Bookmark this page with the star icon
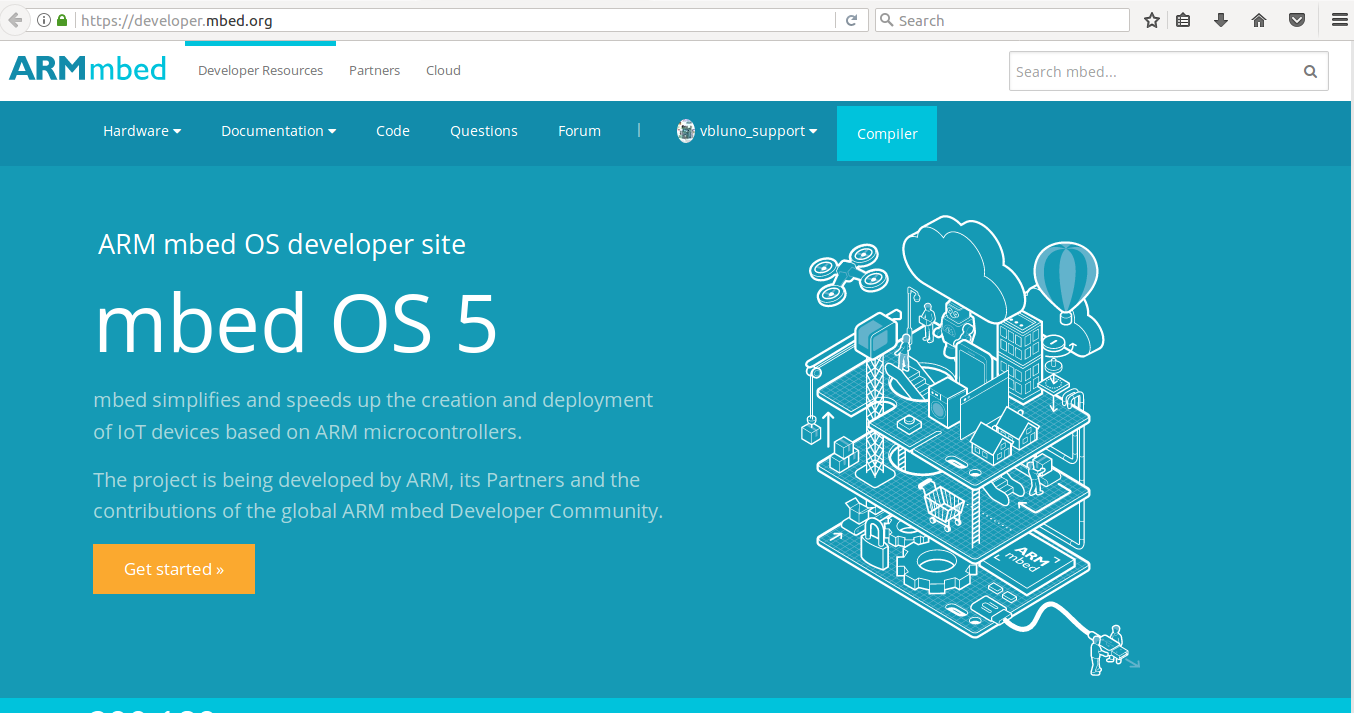 click(1151, 20)
